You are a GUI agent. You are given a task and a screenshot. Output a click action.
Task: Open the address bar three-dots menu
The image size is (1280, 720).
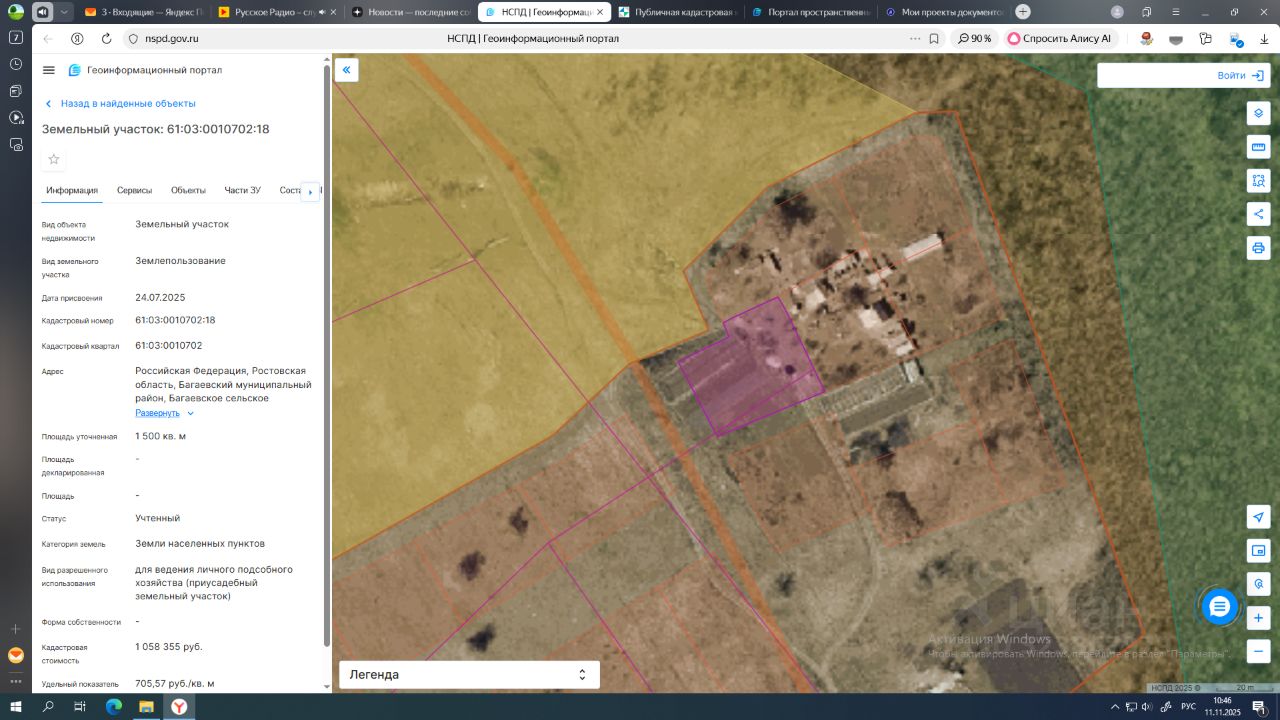(914, 38)
